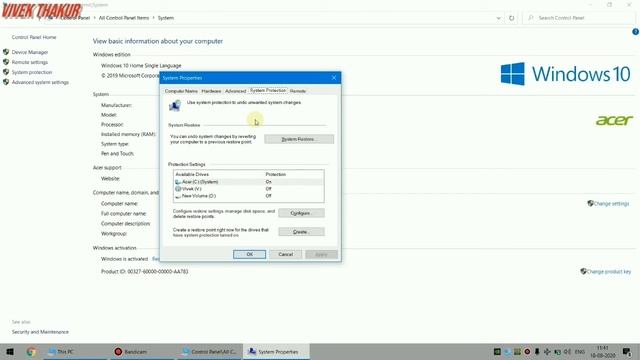
Task: Open the notification center icon
Action: (x=627, y=351)
